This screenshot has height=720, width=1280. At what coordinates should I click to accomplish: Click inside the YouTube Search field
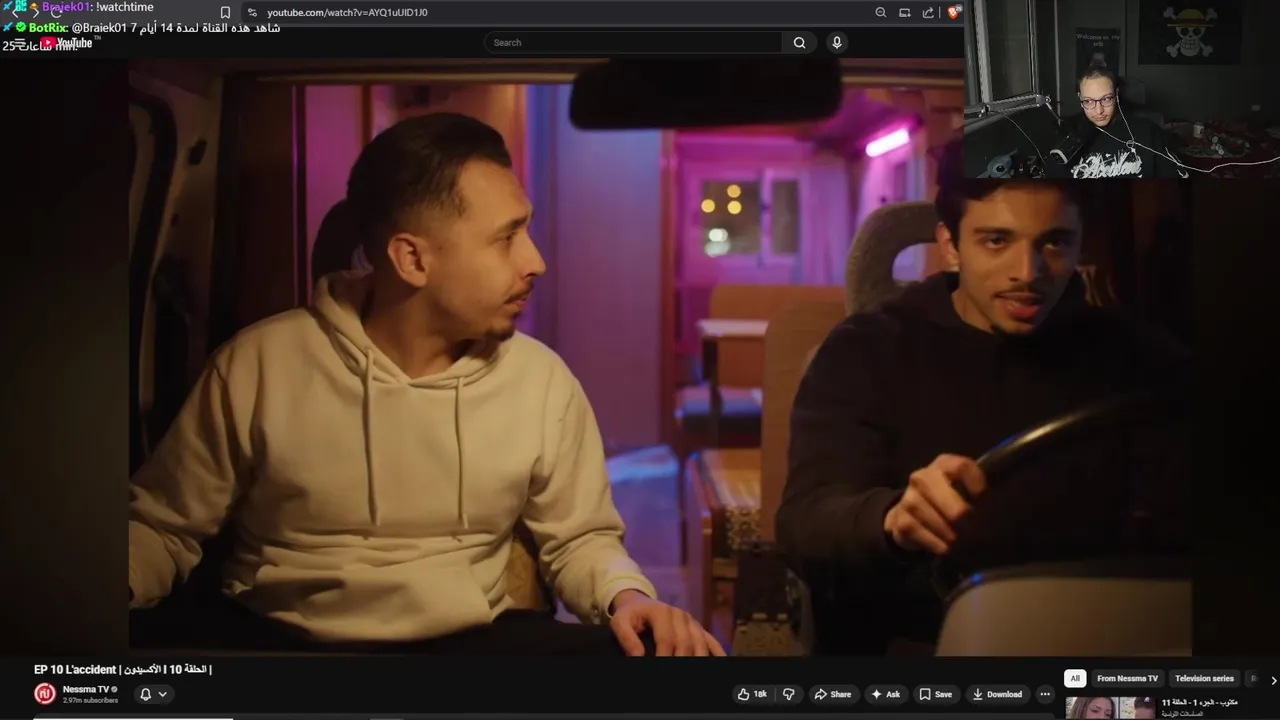click(x=634, y=43)
